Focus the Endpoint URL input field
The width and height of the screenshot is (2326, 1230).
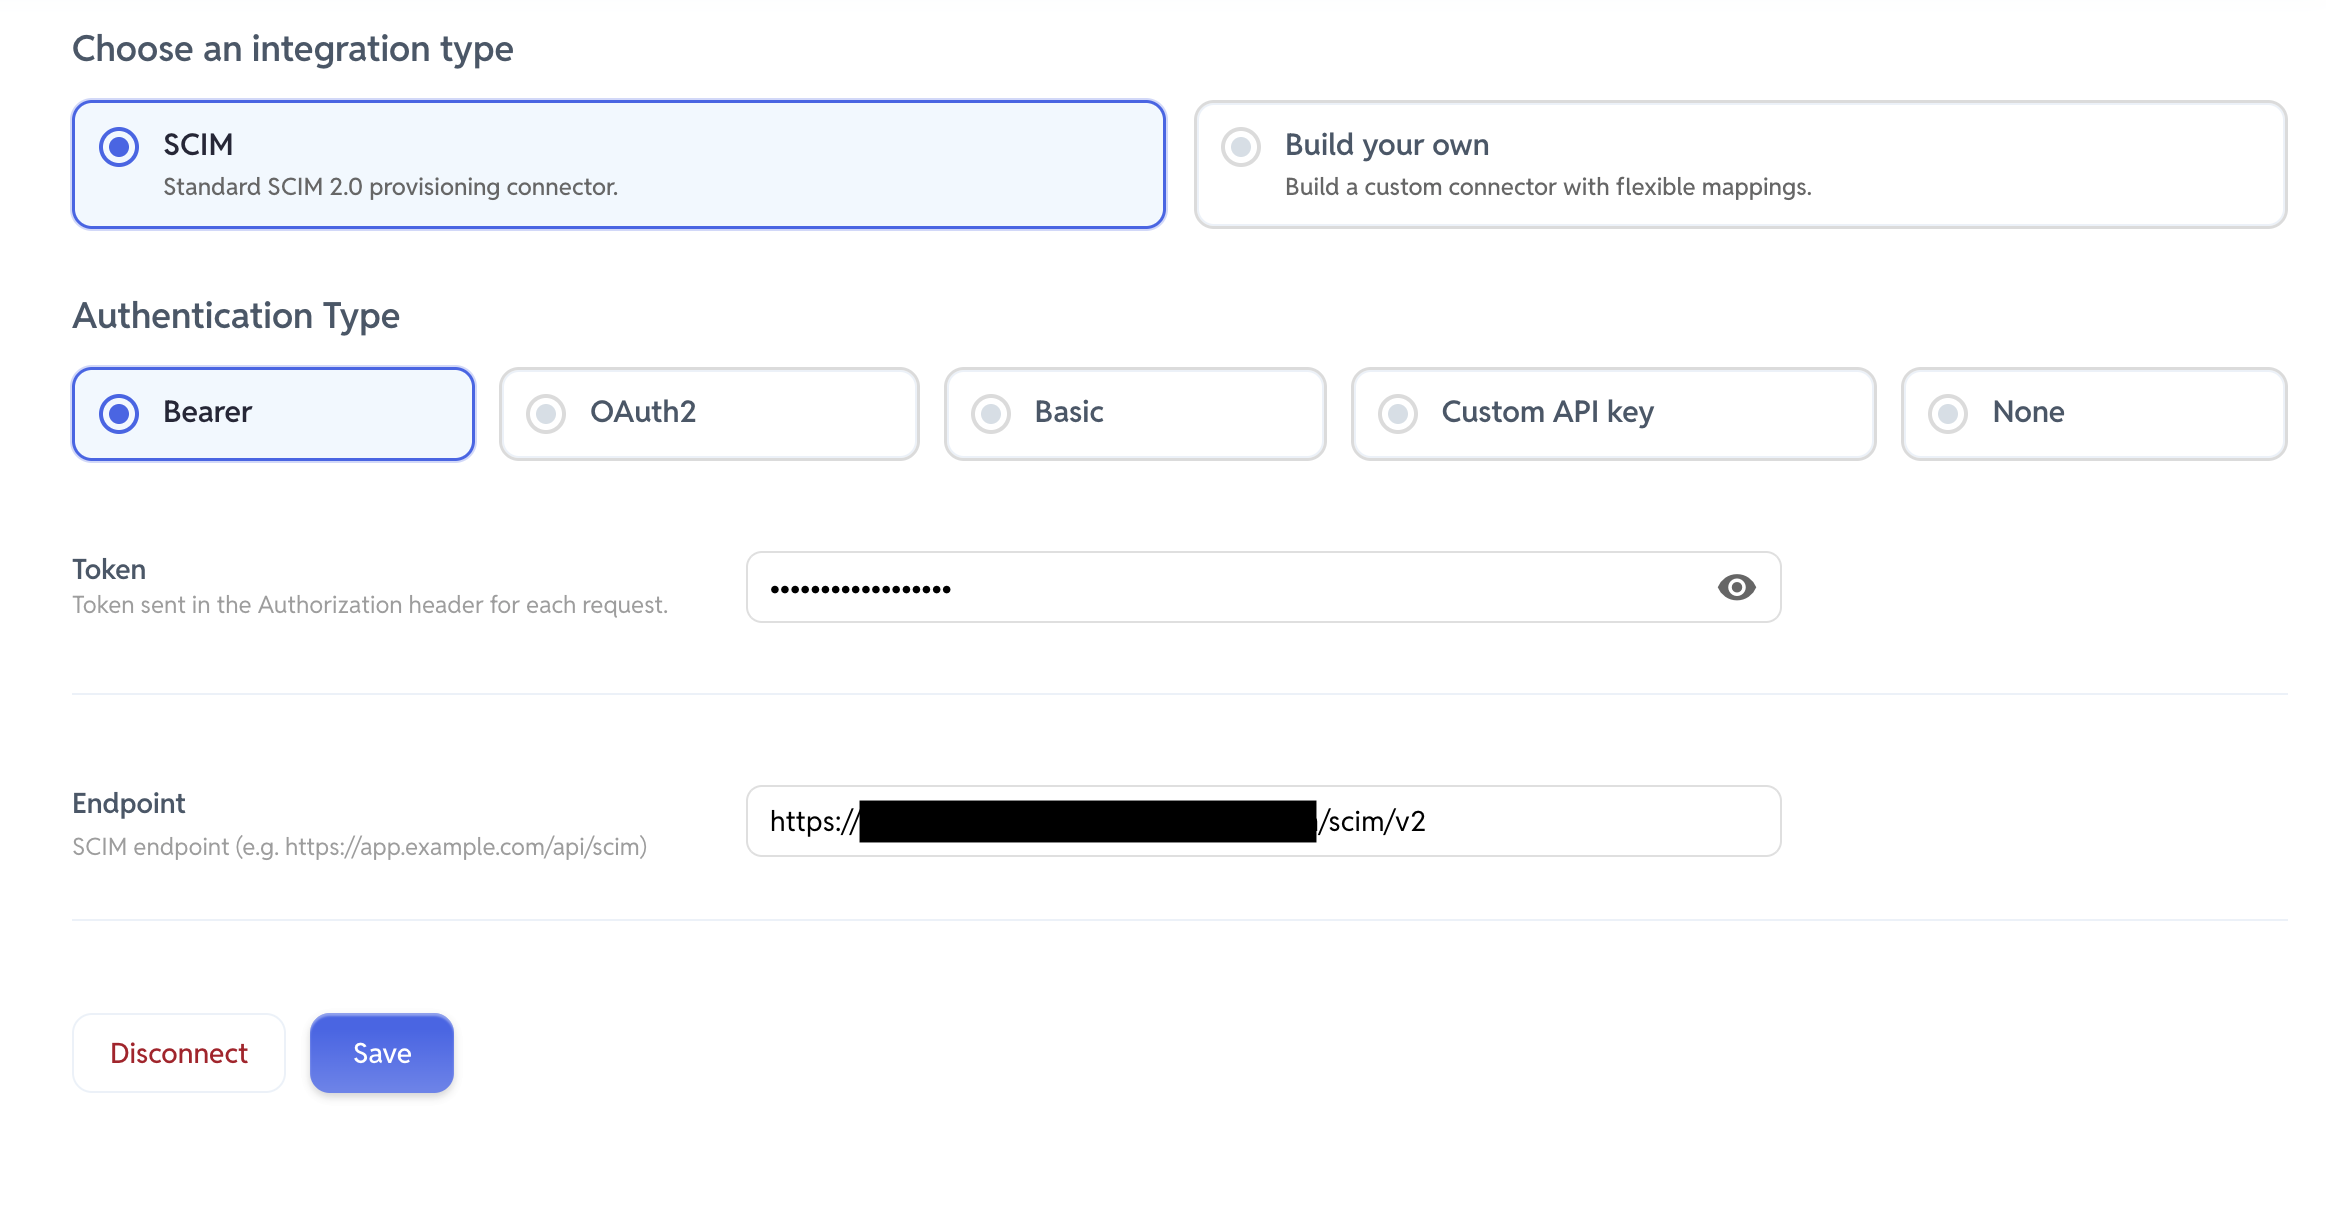point(1600,822)
